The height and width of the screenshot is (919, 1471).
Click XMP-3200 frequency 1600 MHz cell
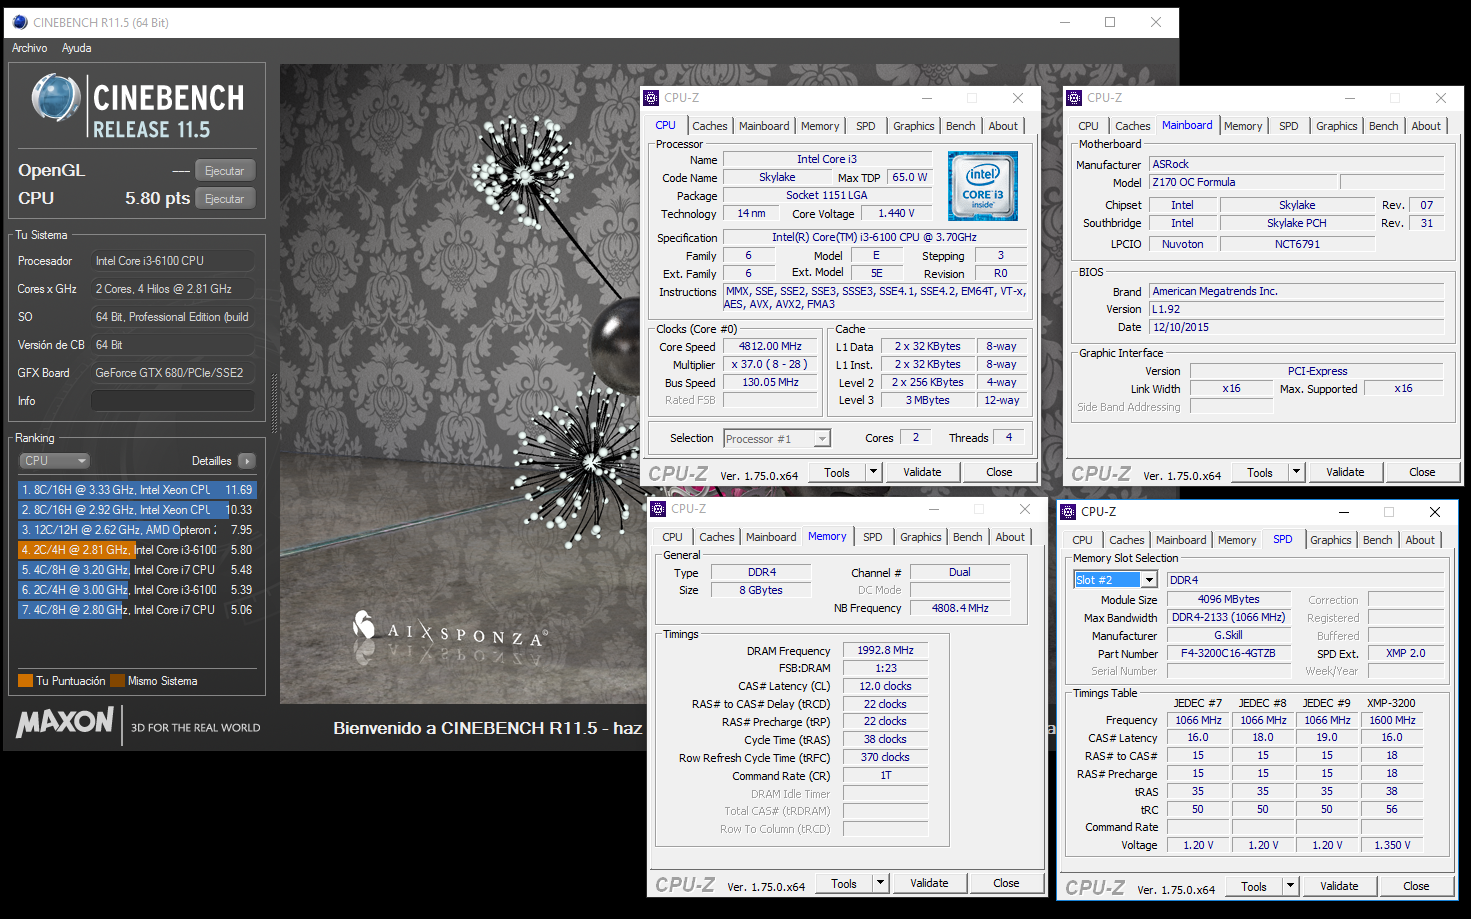(x=1392, y=720)
